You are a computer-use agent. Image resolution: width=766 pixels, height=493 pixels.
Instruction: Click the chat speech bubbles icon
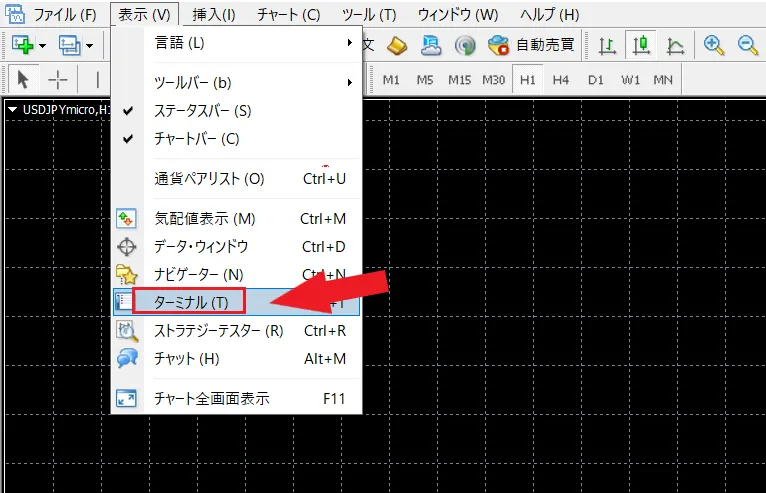(x=127, y=359)
